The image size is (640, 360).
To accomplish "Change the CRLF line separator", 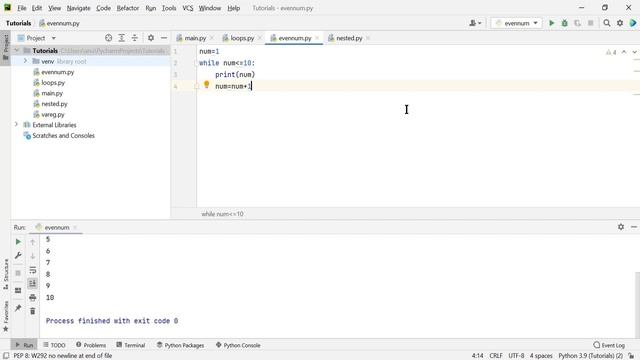I will tap(496, 356).
